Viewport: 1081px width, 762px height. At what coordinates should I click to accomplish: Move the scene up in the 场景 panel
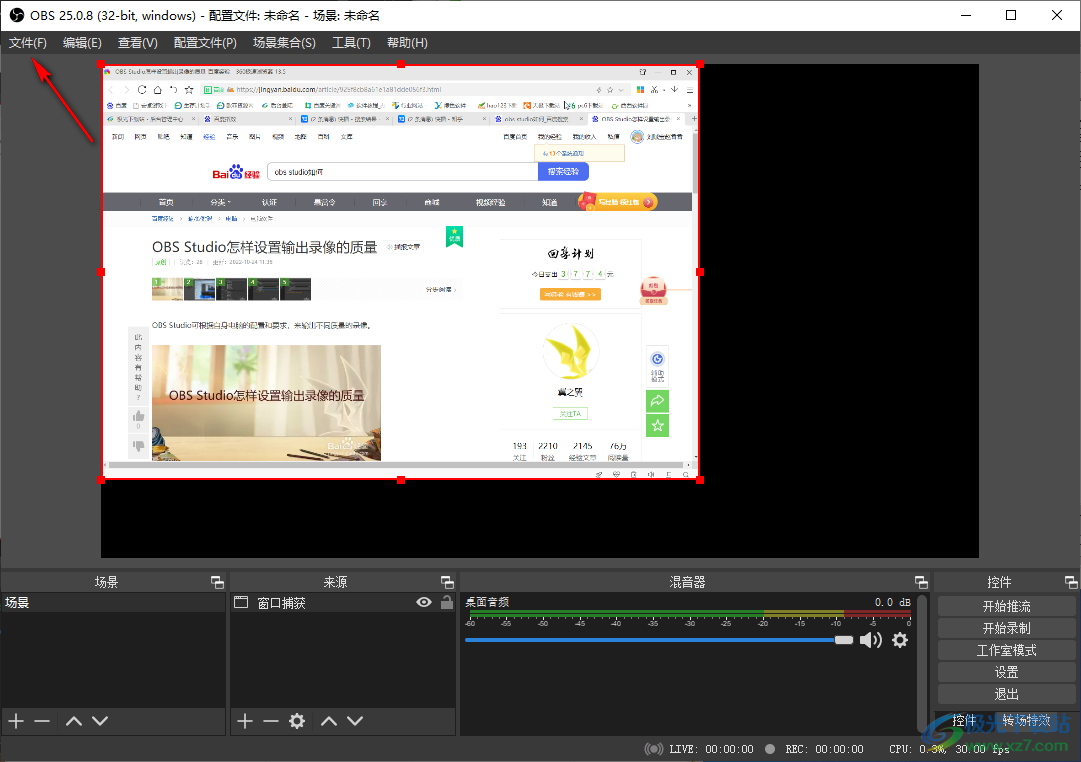coord(74,721)
